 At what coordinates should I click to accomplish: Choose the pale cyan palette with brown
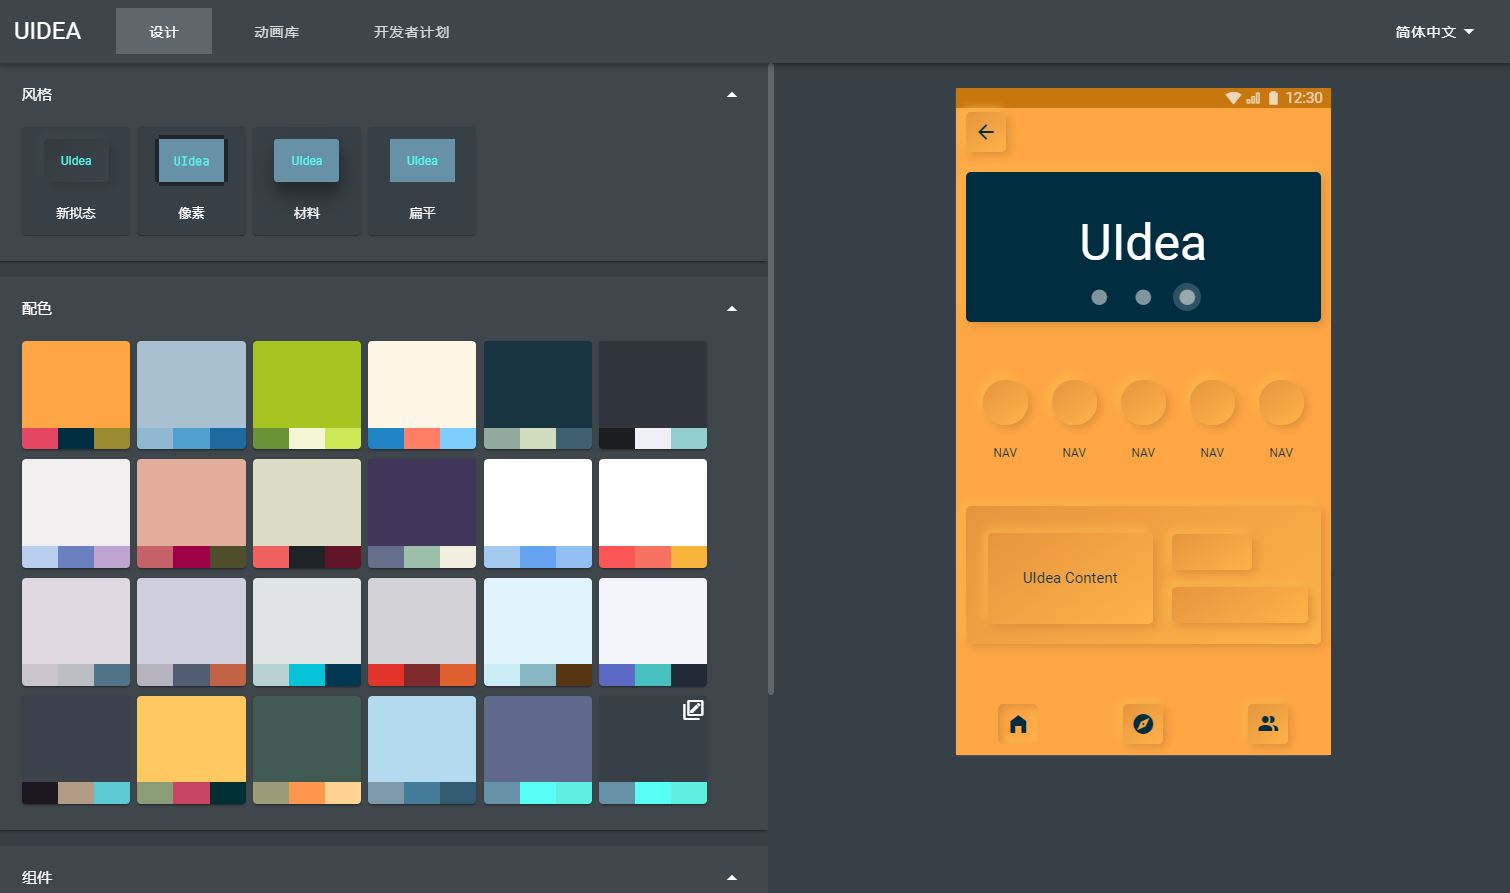tap(538, 632)
